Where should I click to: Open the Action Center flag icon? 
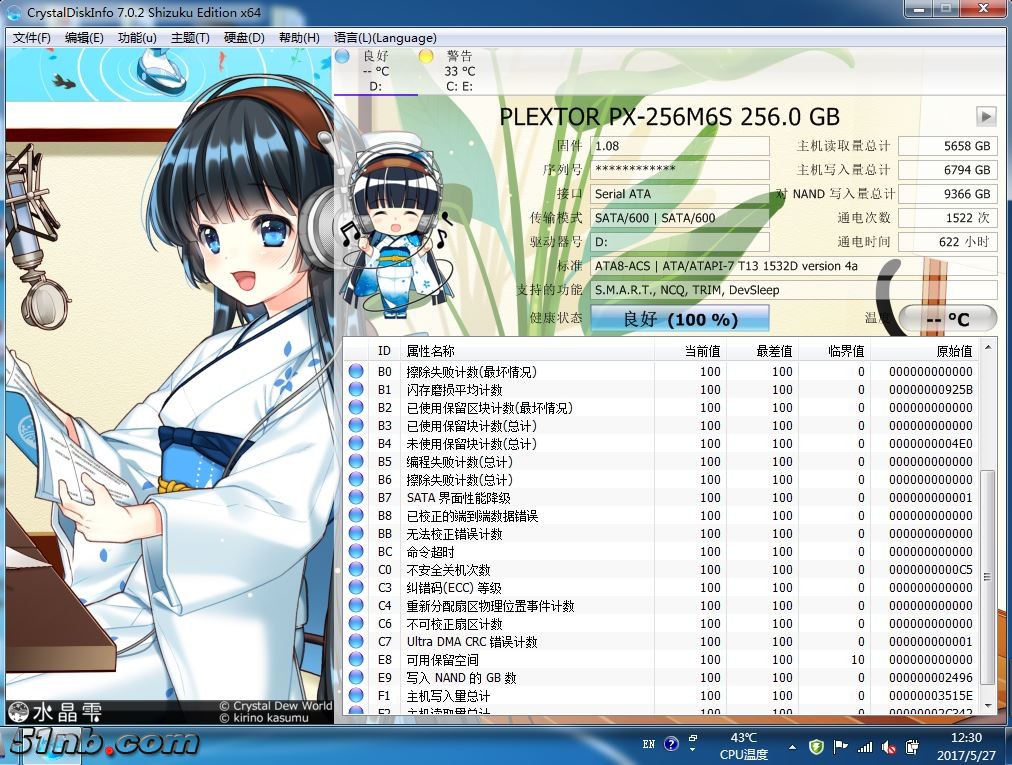point(840,748)
